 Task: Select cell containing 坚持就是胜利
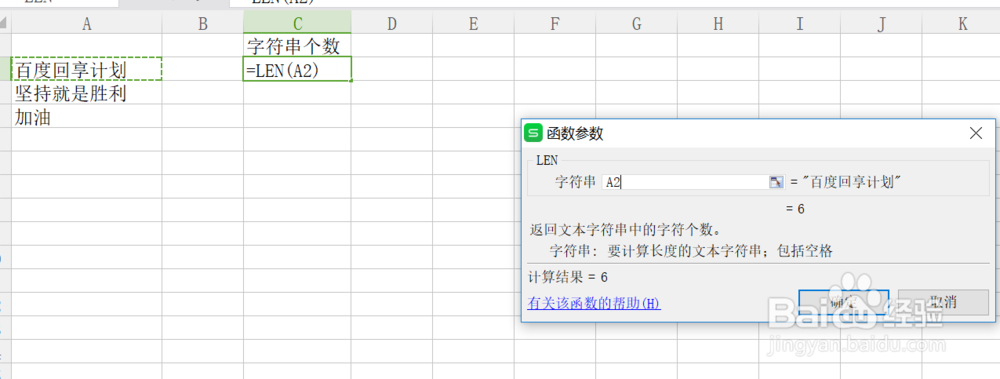click(x=87, y=93)
